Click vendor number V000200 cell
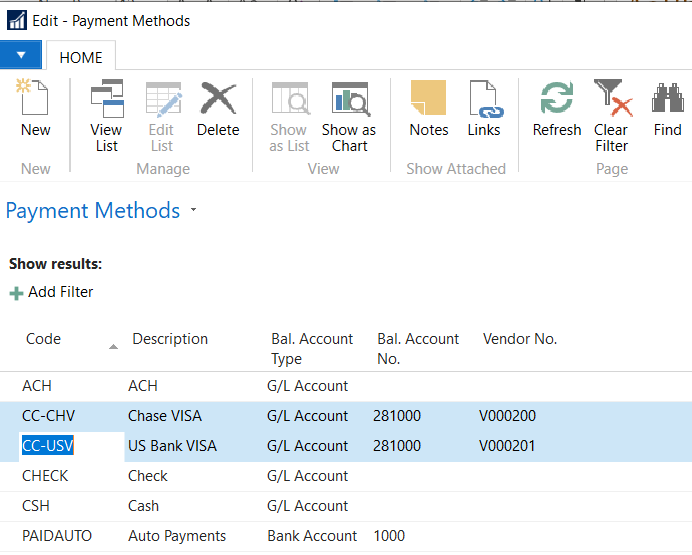The height and width of the screenshot is (555, 692). coord(507,416)
